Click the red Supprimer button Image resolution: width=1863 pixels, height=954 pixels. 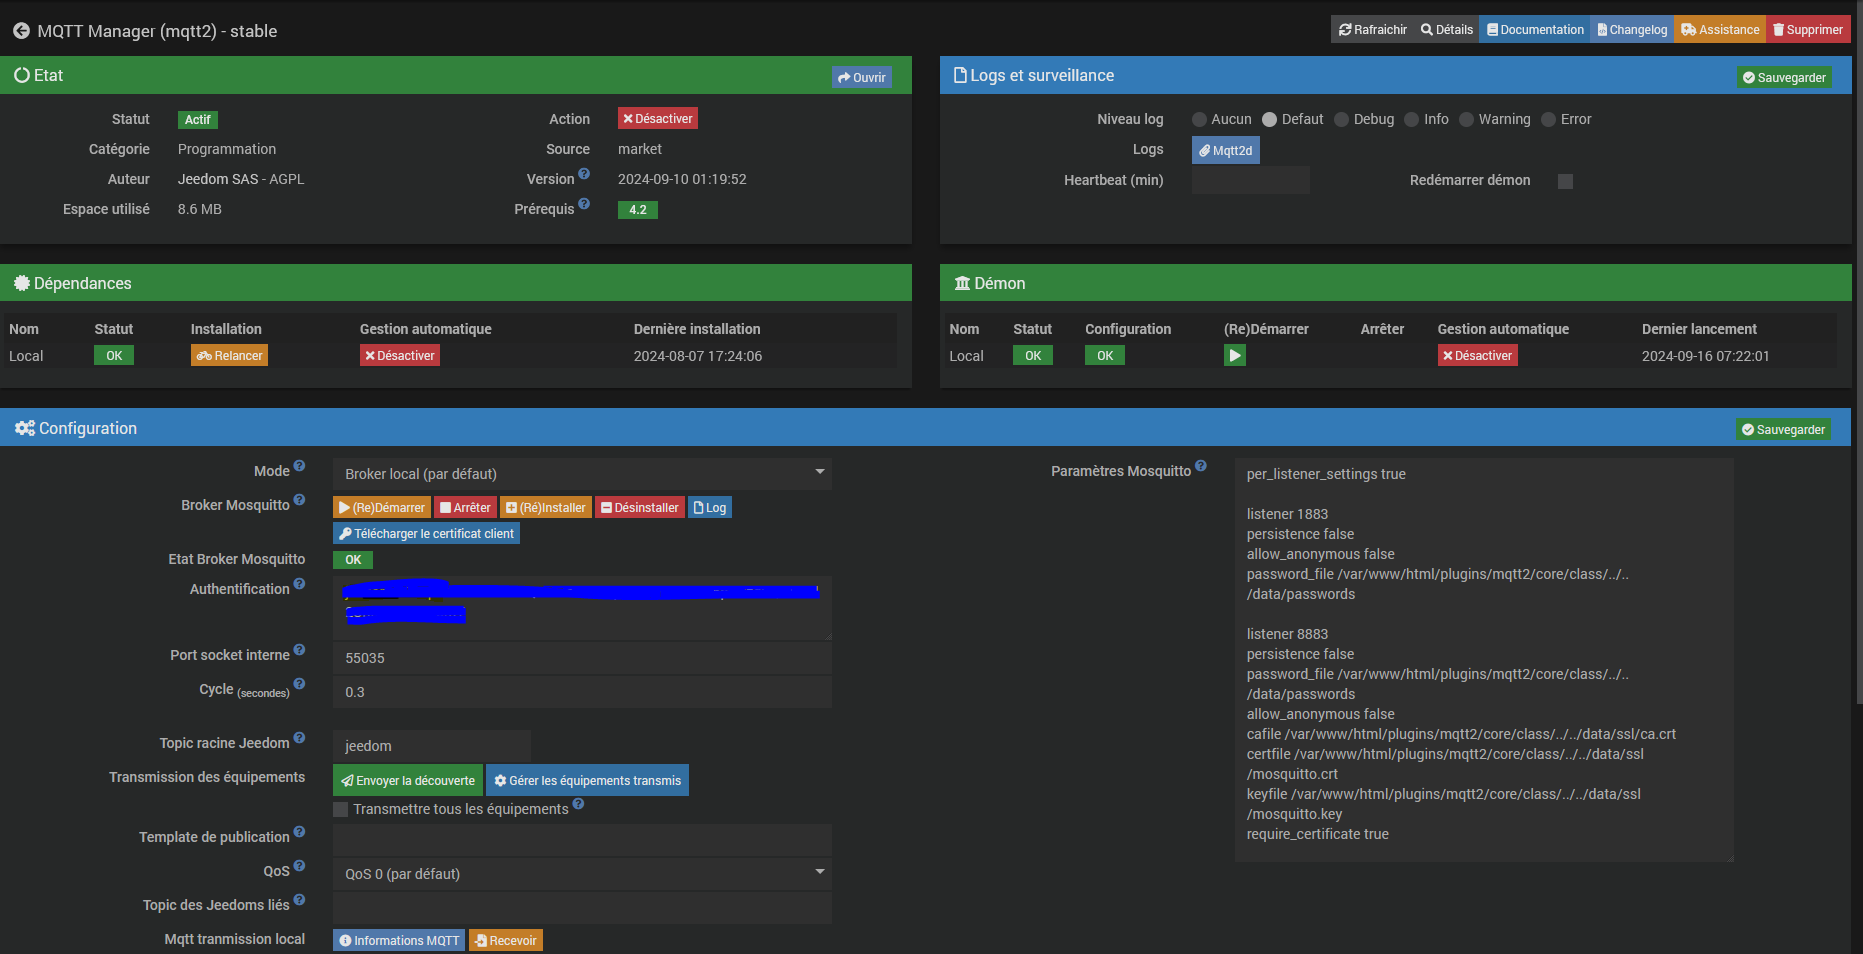click(1808, 30)
